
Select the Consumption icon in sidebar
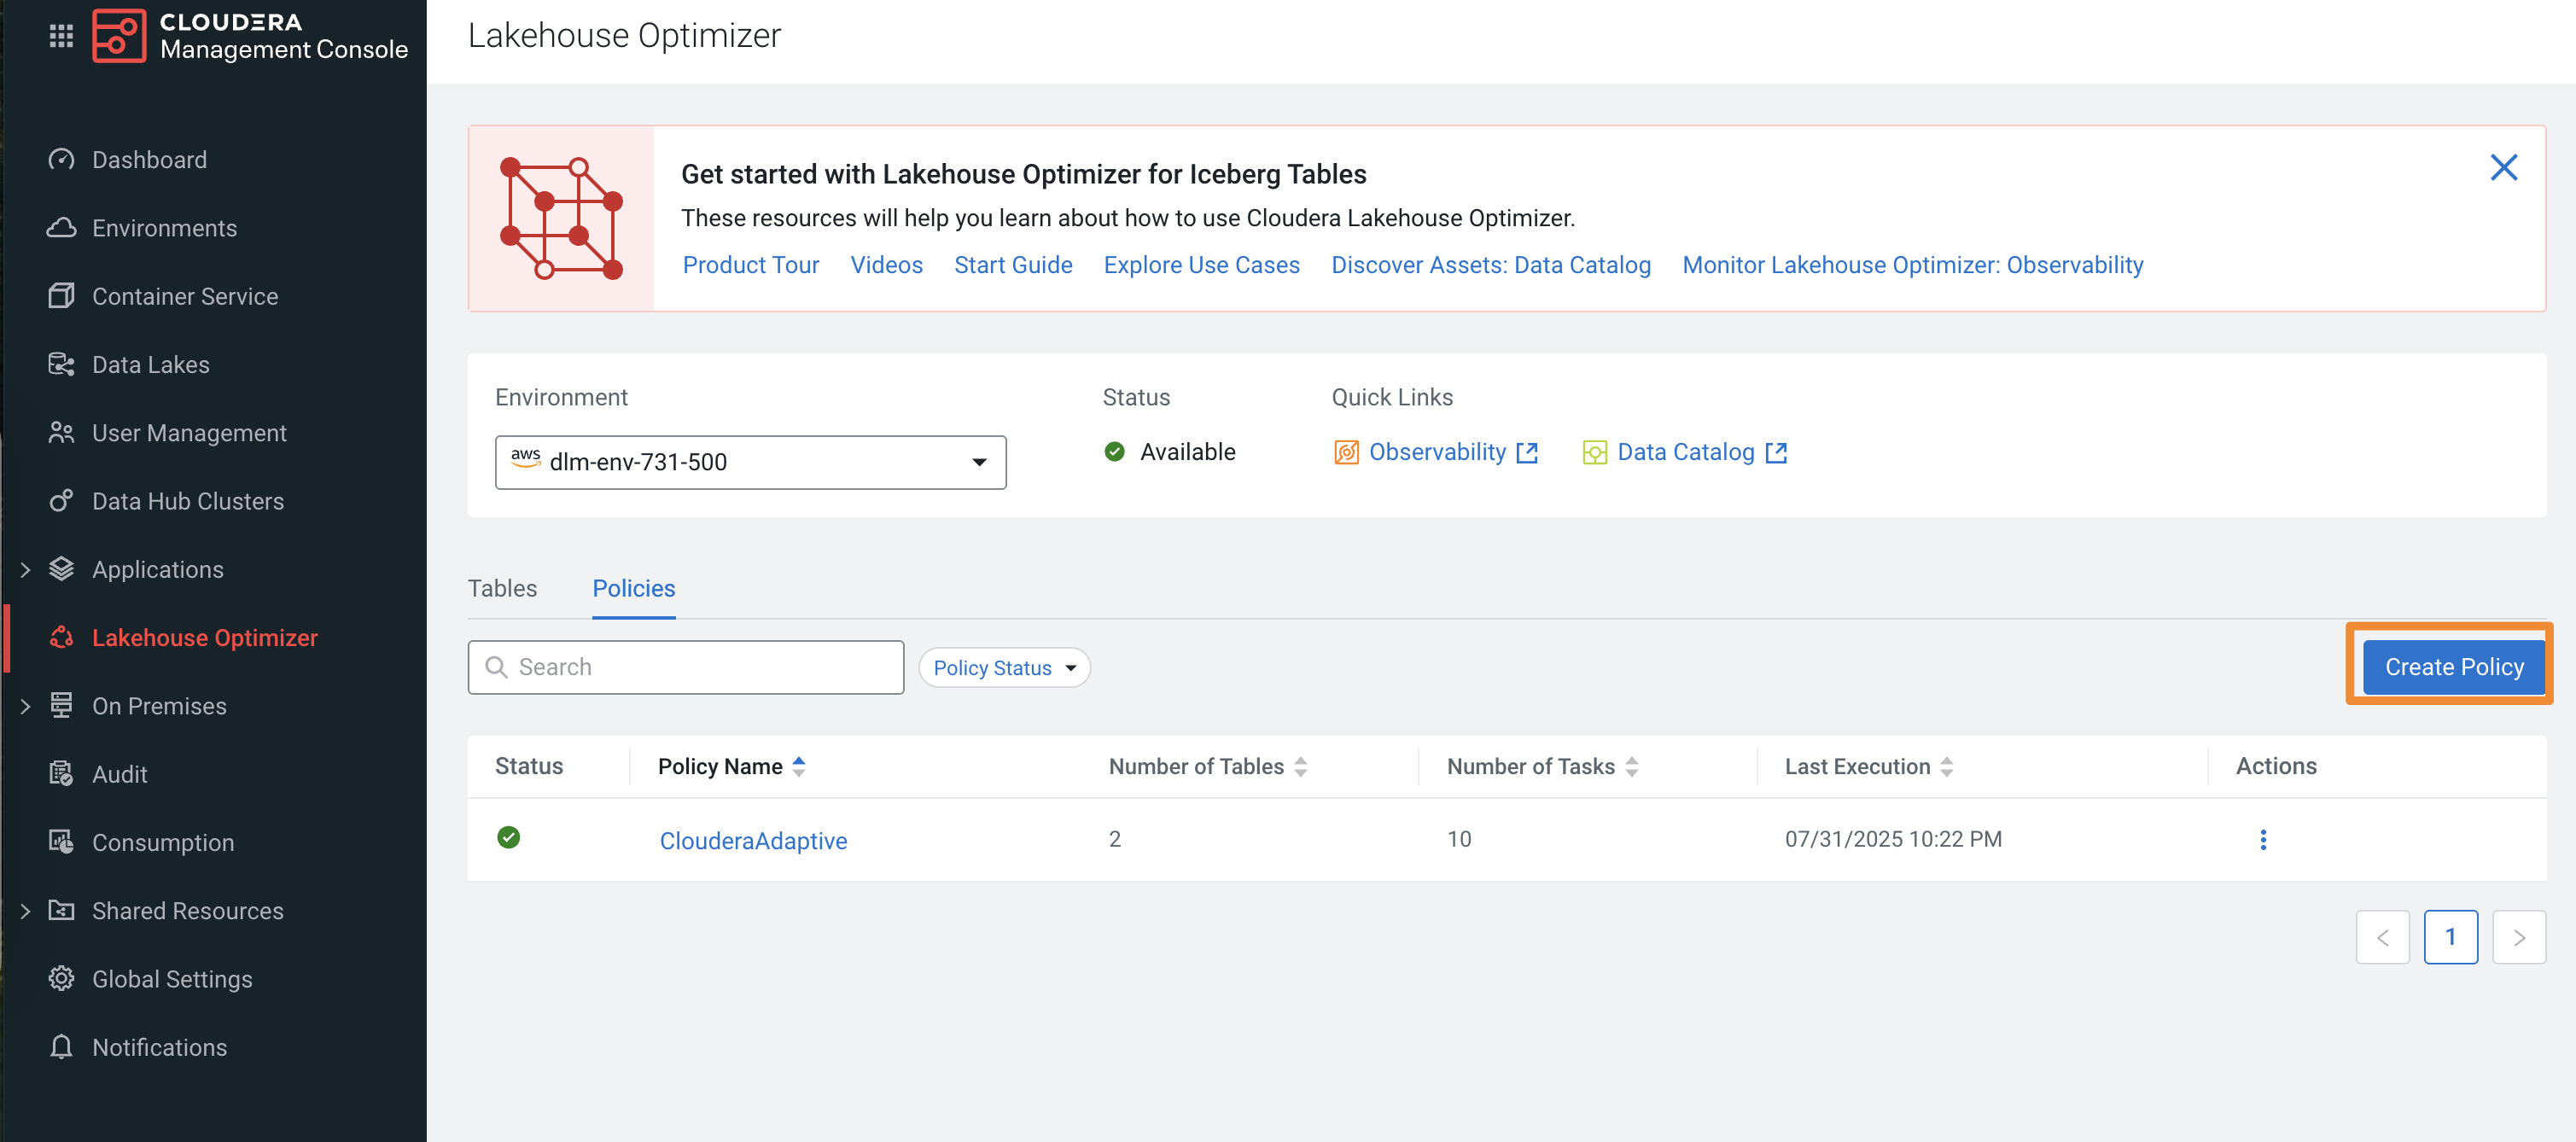click(61, 841)
